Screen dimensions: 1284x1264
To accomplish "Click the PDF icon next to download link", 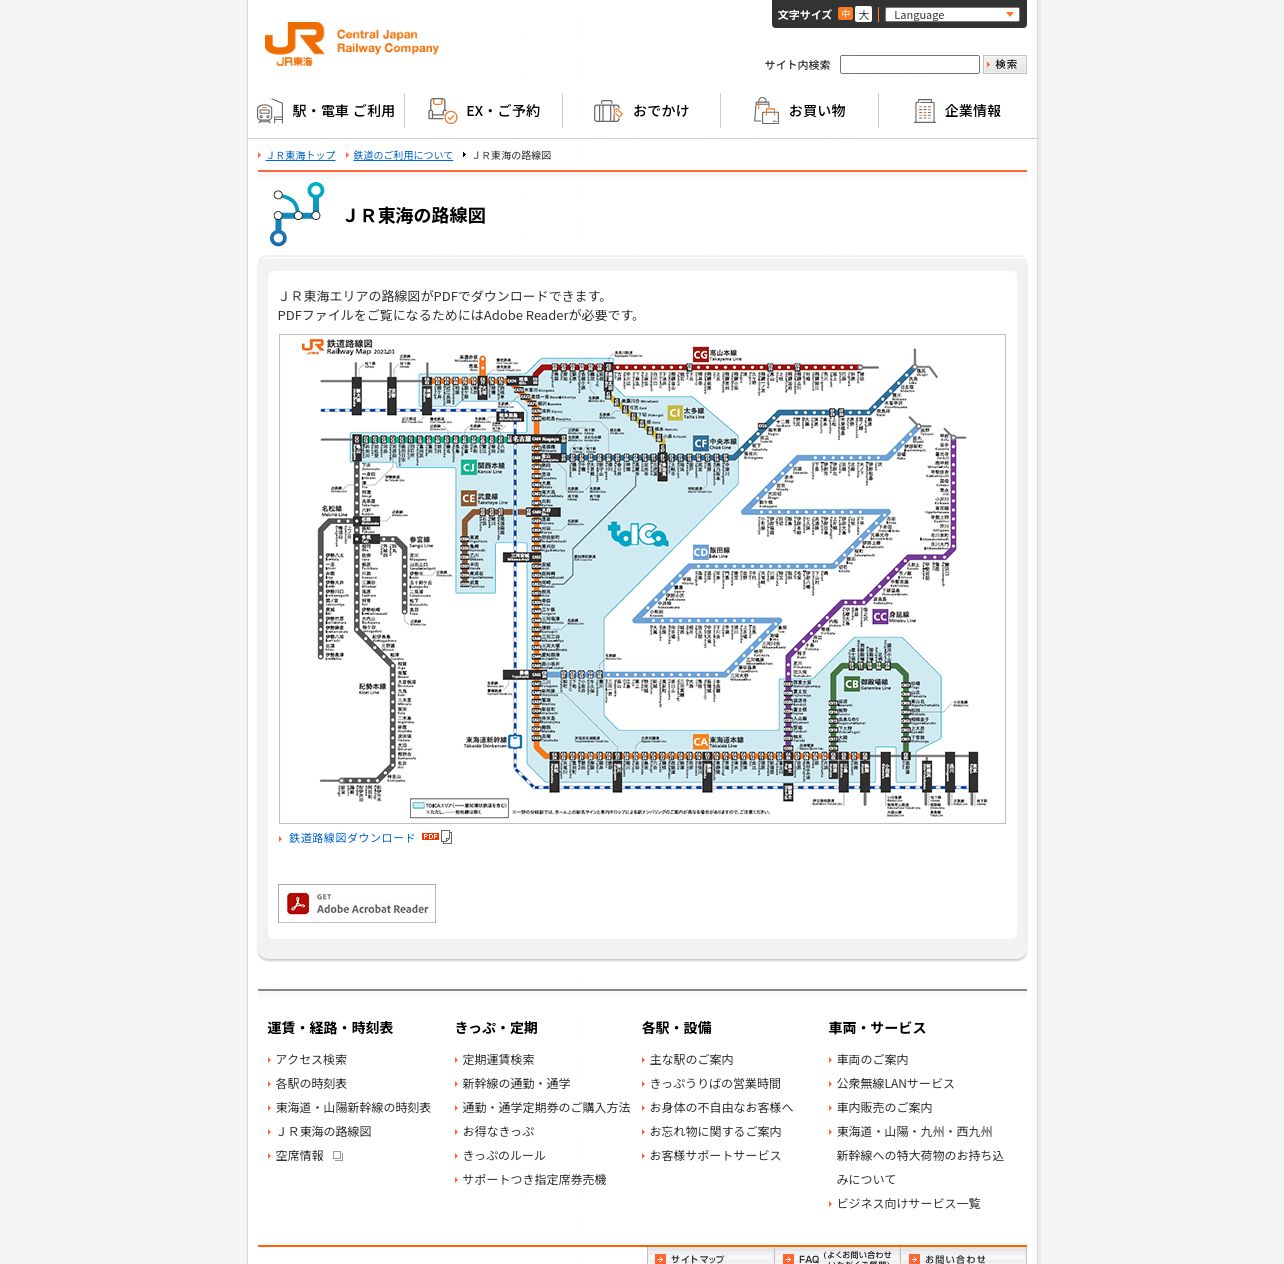I will (x=431, y=837).
